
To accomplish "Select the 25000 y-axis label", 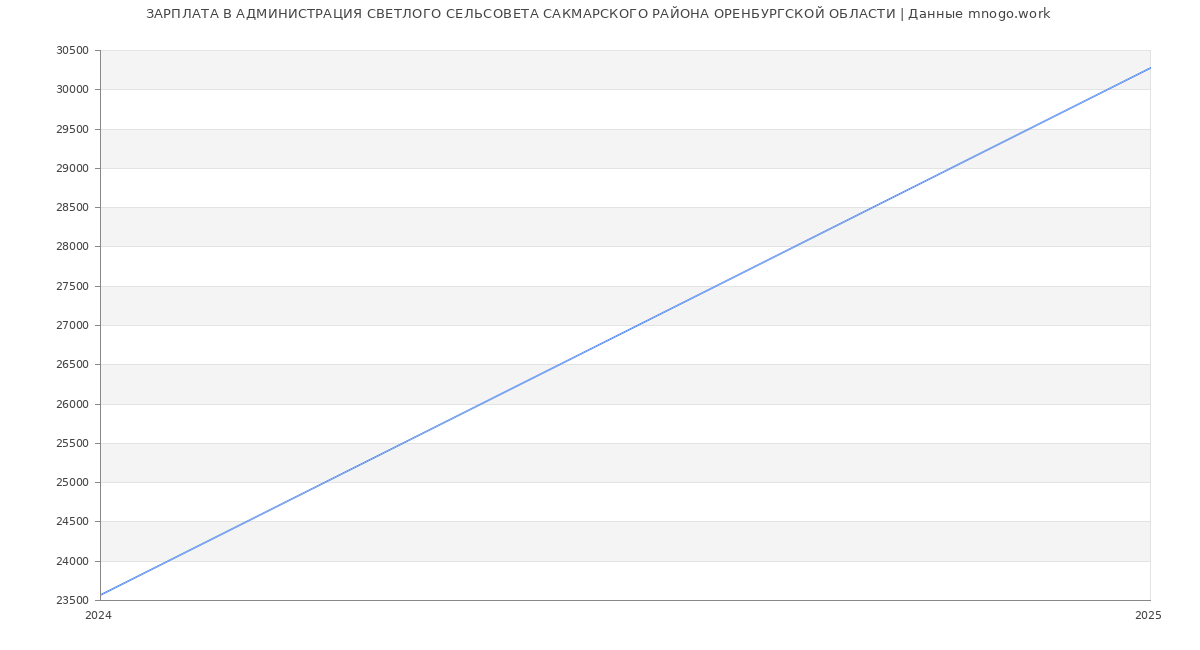I will (x=72, y=482).
